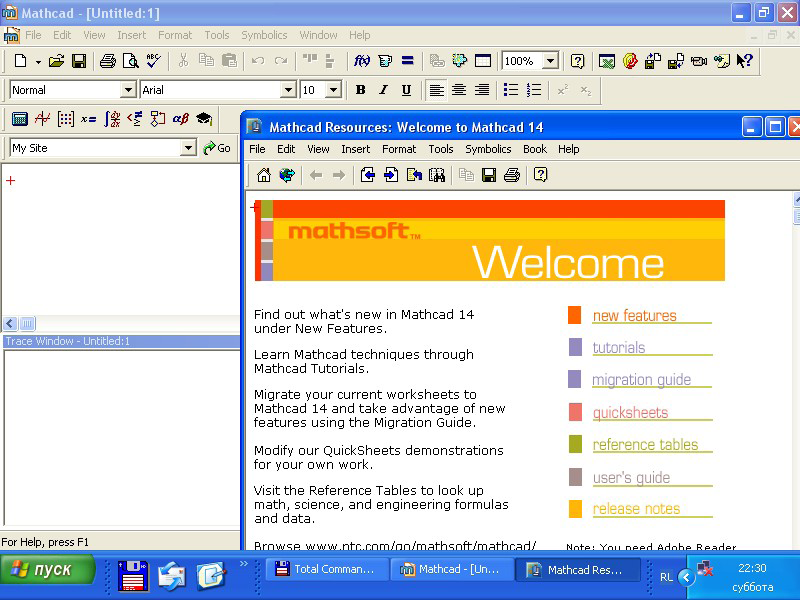800x600 pixels.
Task: Open Symbolics menu in Resources window
Action: (488, 149)
